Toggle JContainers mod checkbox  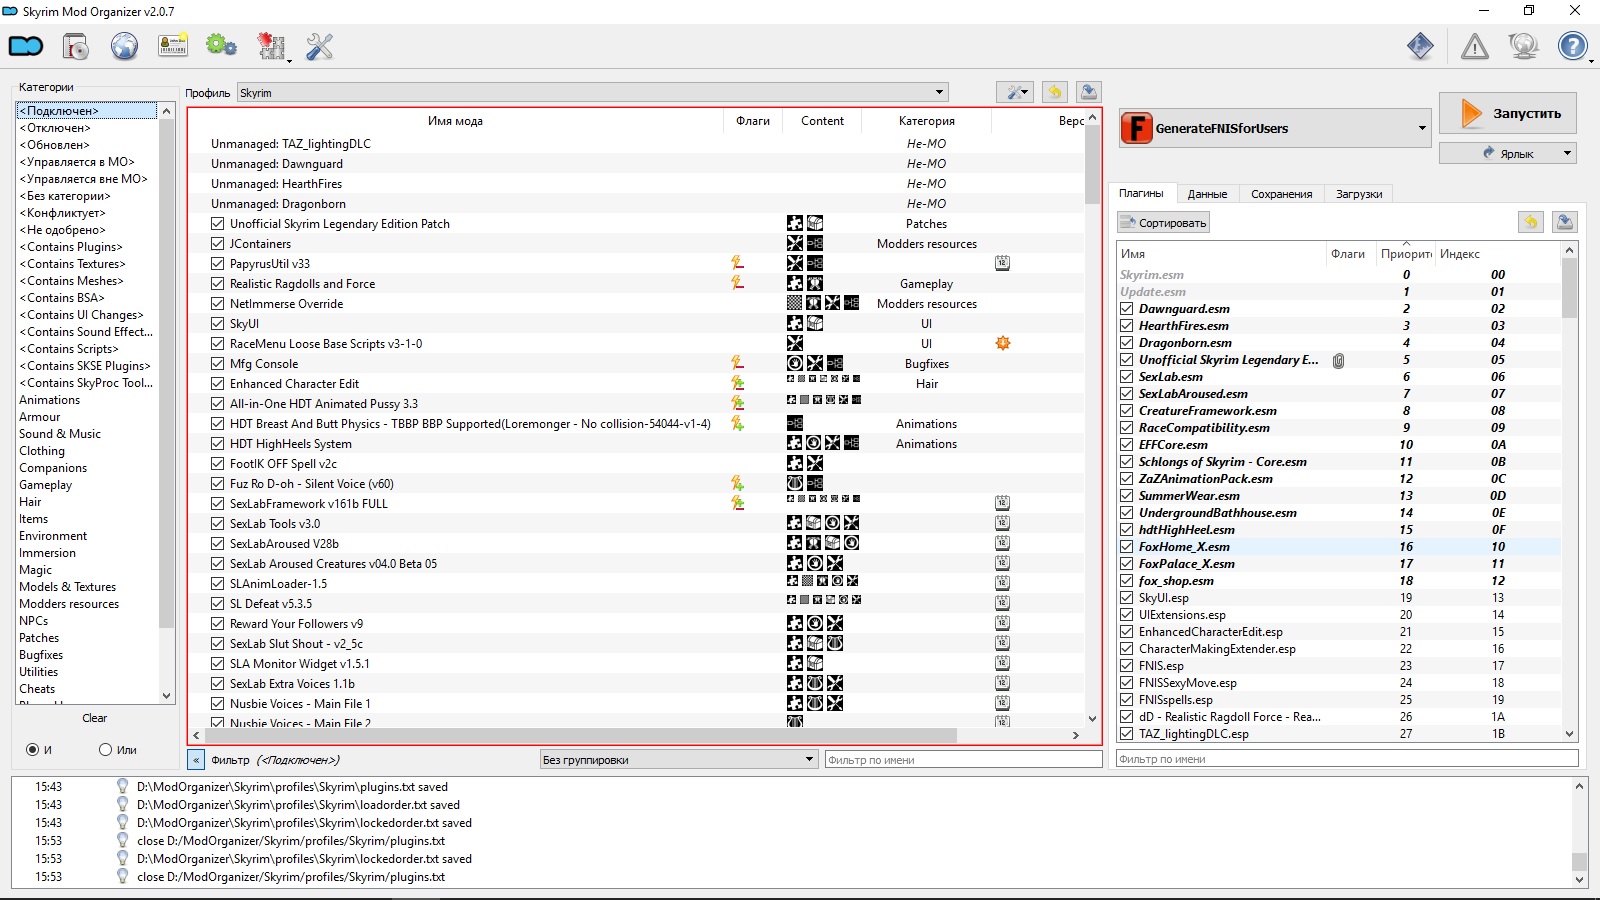tap(217, 243)
